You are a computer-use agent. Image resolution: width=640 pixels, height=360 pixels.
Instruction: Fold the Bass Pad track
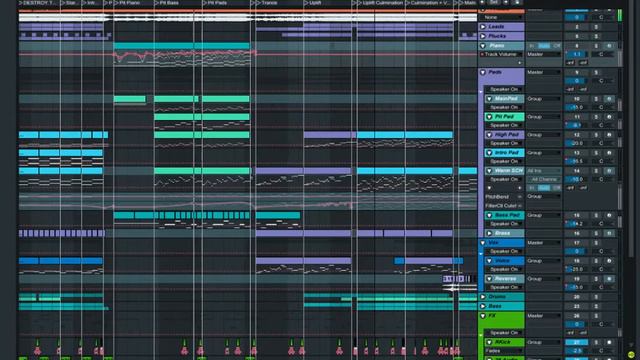click(489, 215)
